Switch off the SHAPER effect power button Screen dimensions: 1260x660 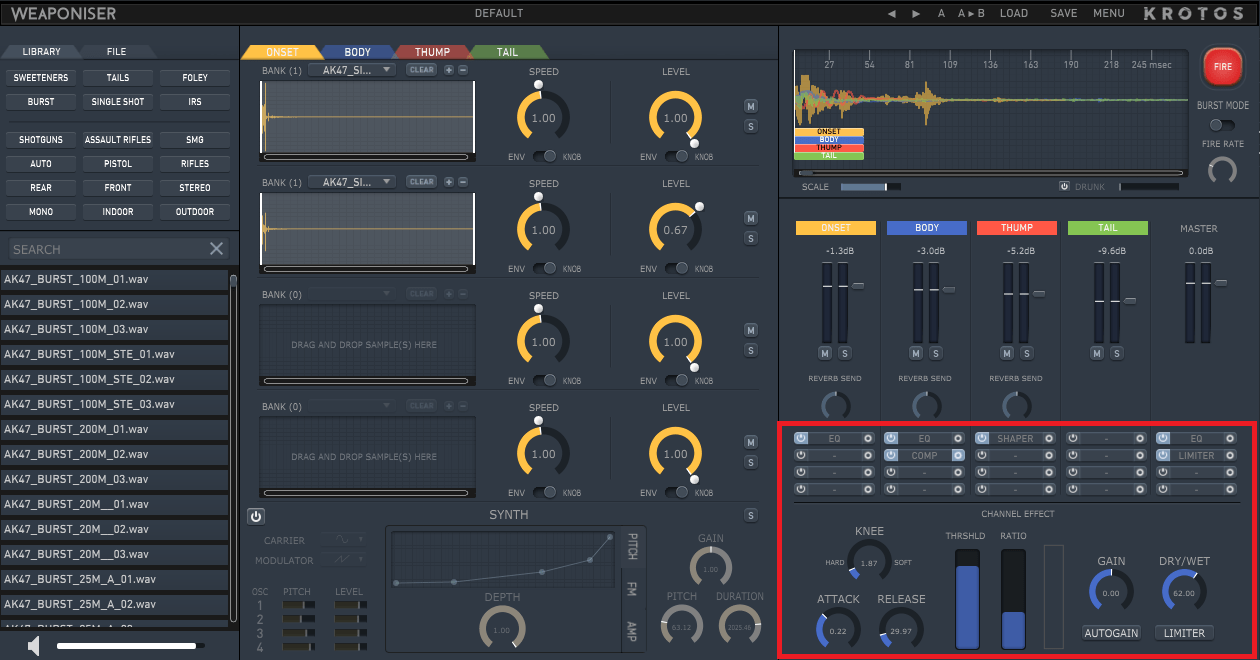(x=983, y=438)
